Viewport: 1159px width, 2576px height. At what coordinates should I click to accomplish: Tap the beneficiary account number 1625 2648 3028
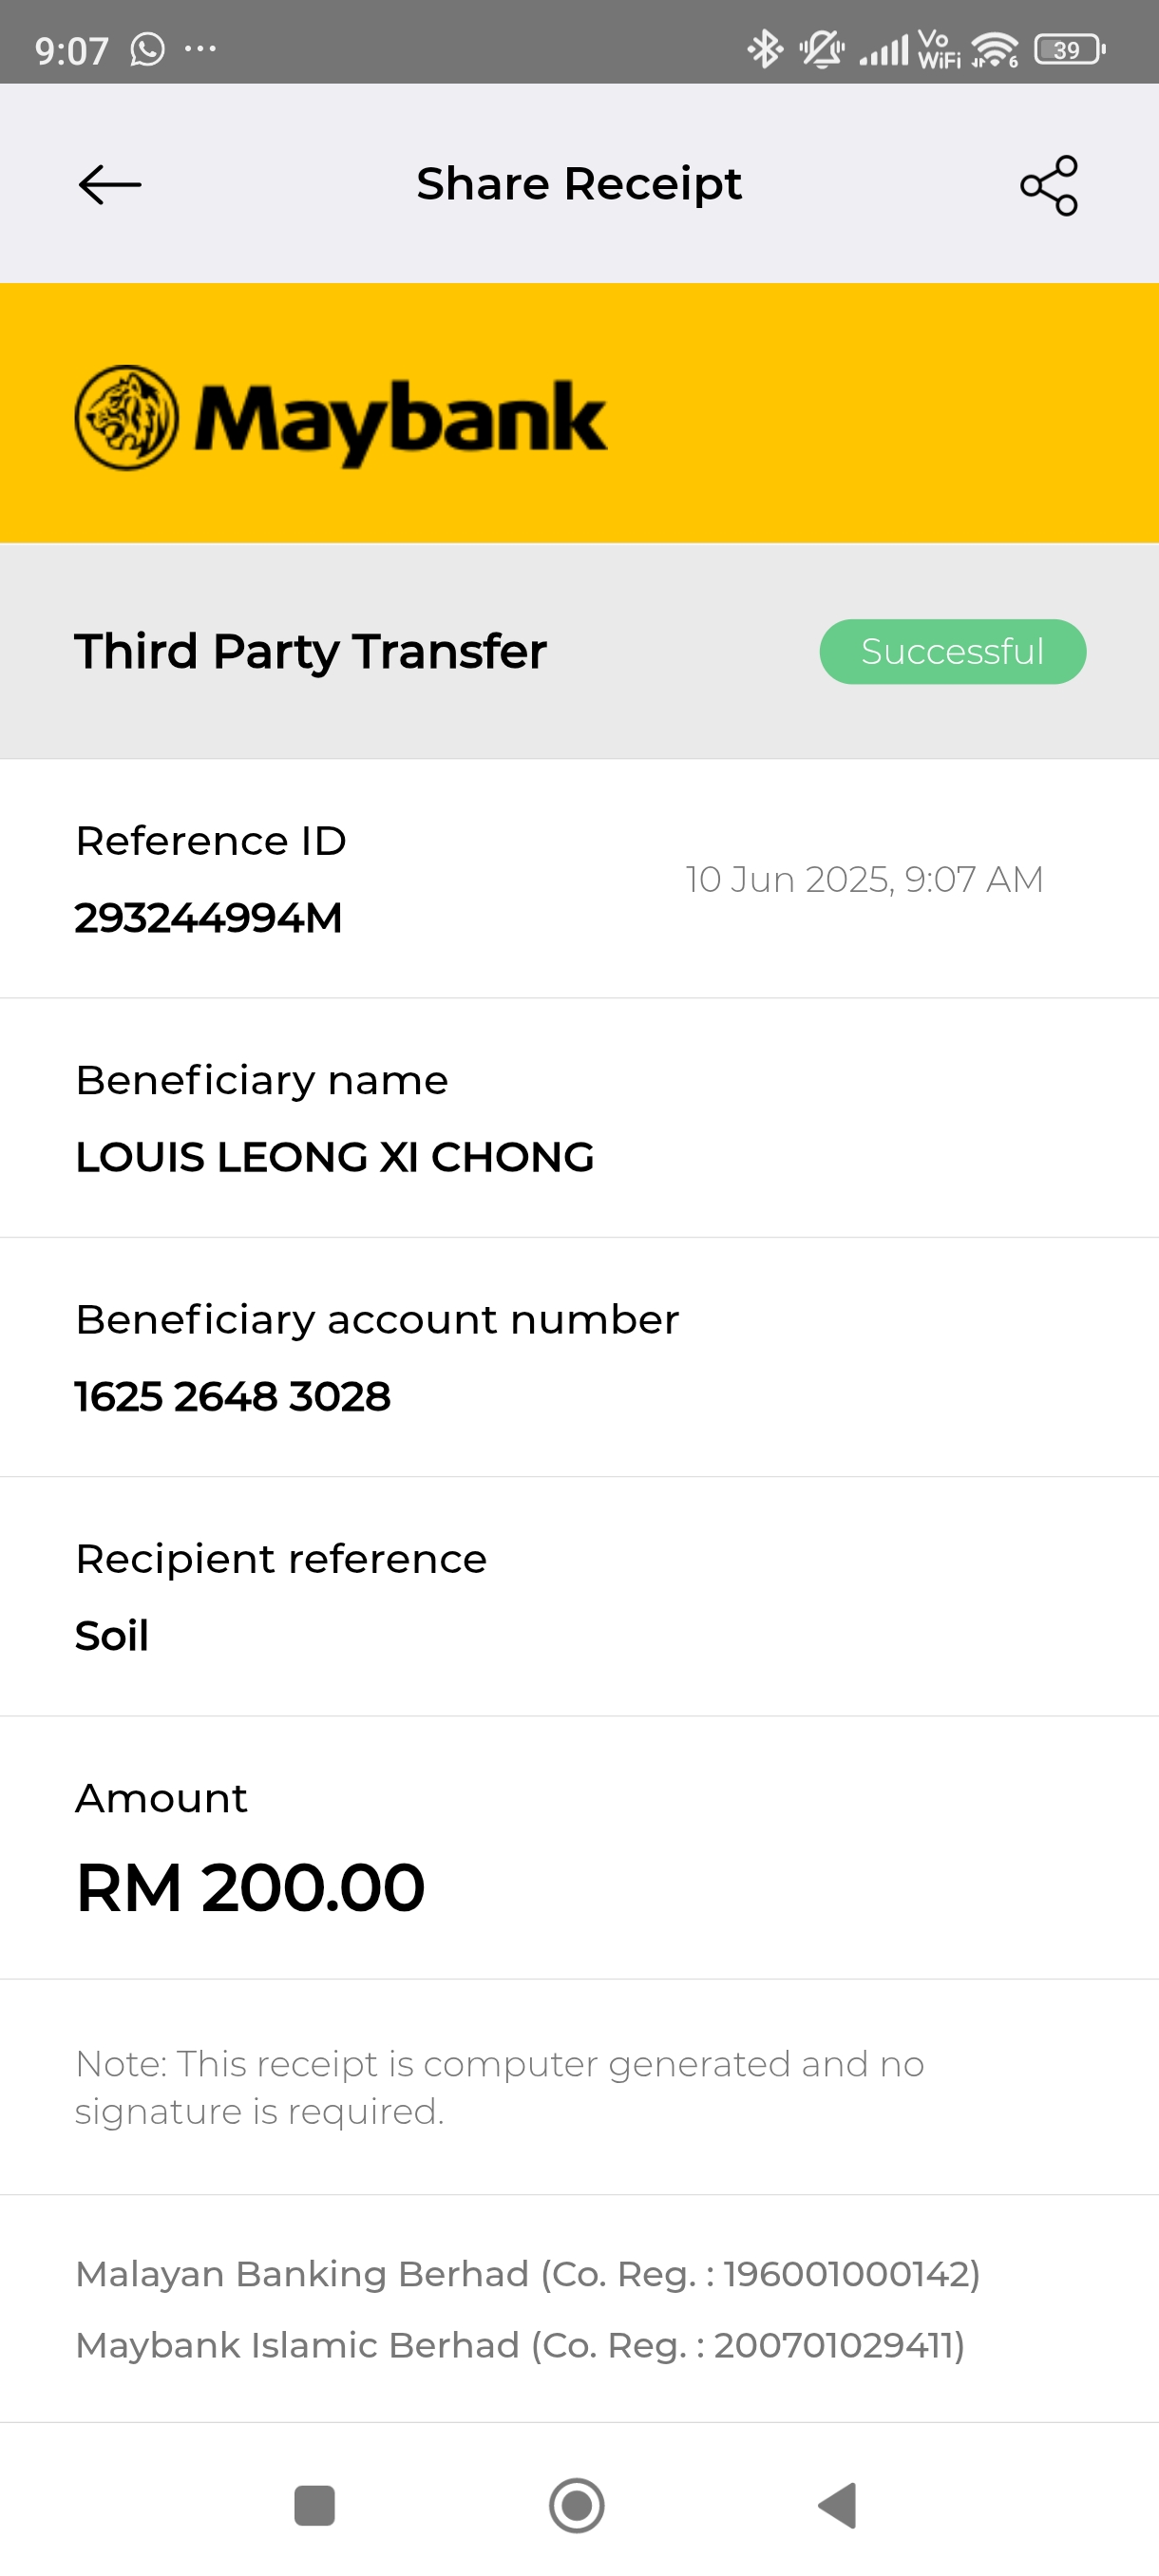[233, 1397]
